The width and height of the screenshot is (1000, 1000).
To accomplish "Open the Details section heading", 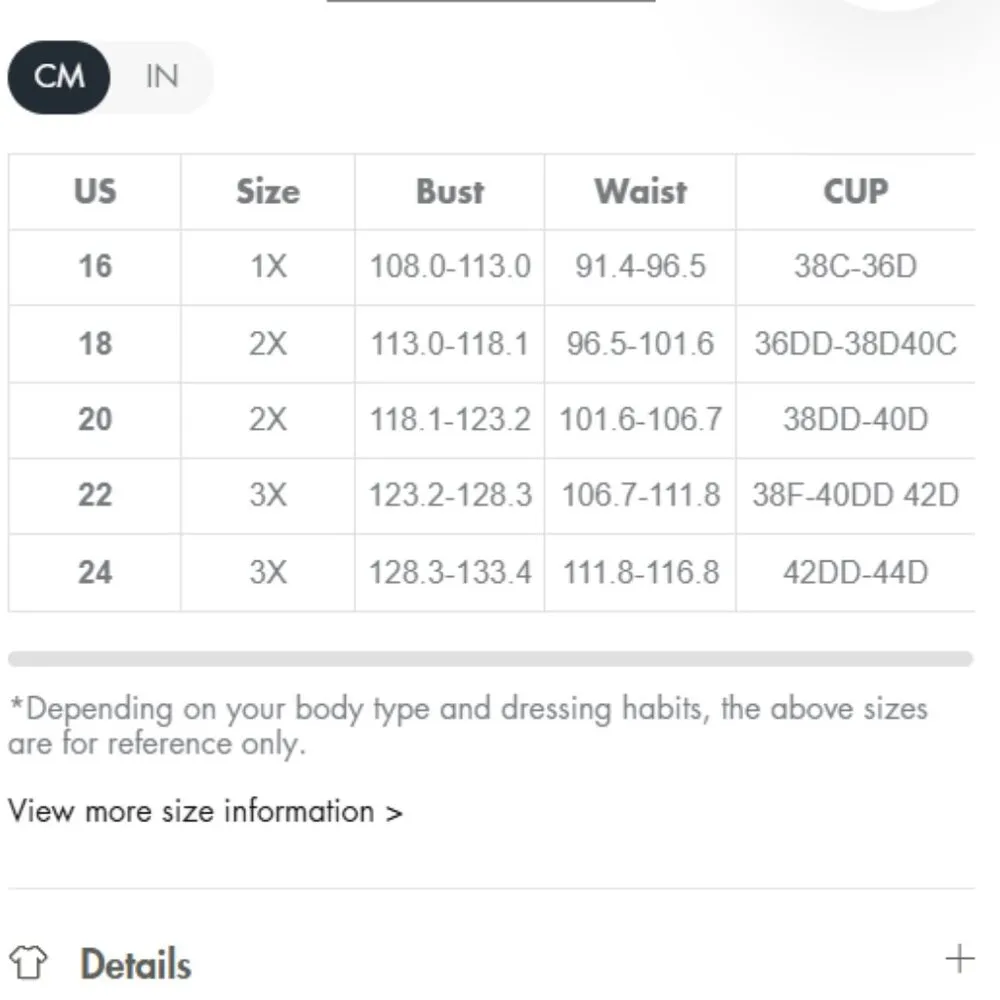I will [135, 964].
